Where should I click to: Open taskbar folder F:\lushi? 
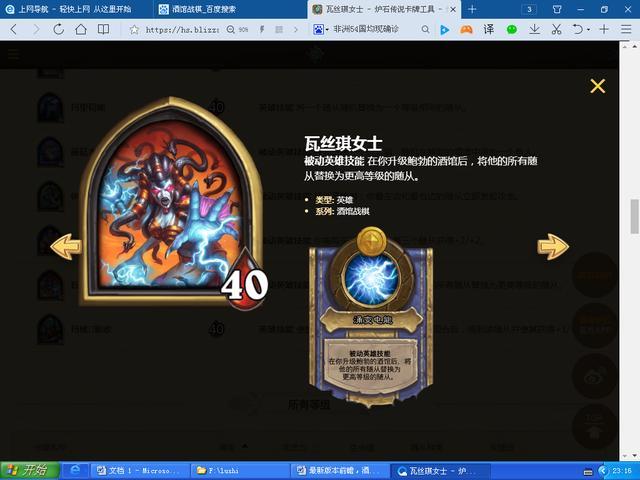[x=240, y=471]
